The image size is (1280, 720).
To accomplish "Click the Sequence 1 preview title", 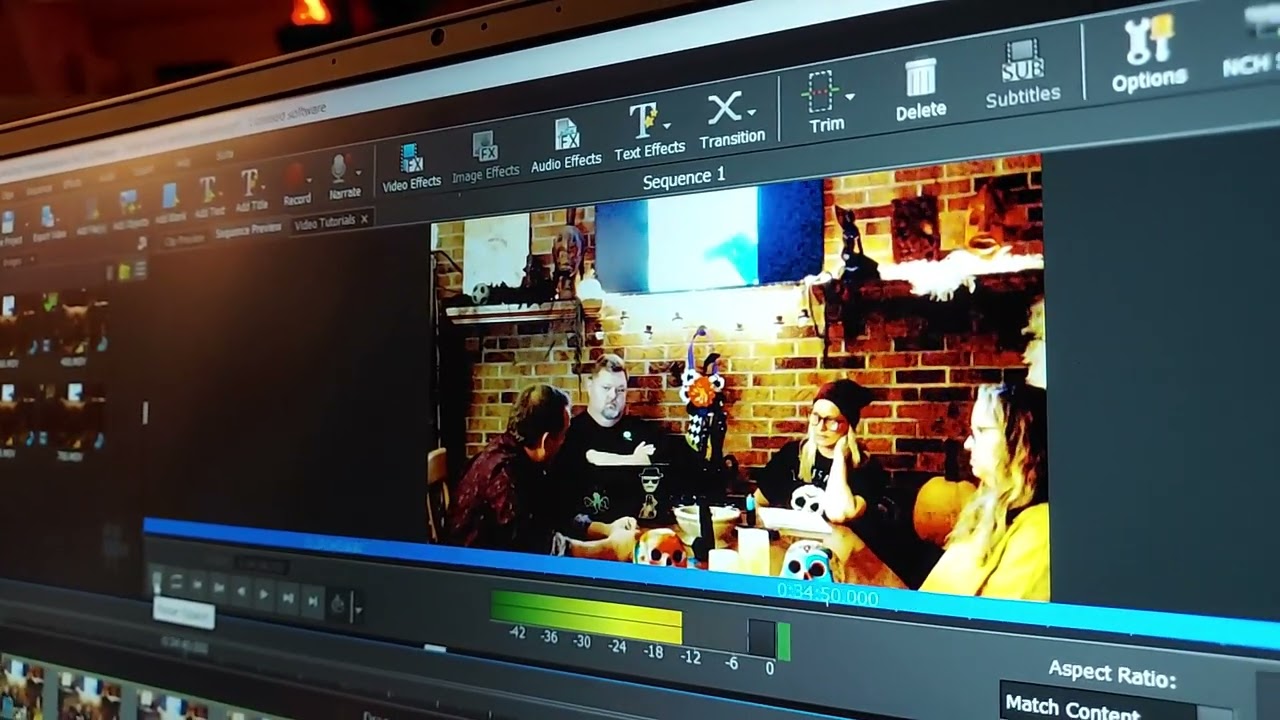I will pos(684,179).
